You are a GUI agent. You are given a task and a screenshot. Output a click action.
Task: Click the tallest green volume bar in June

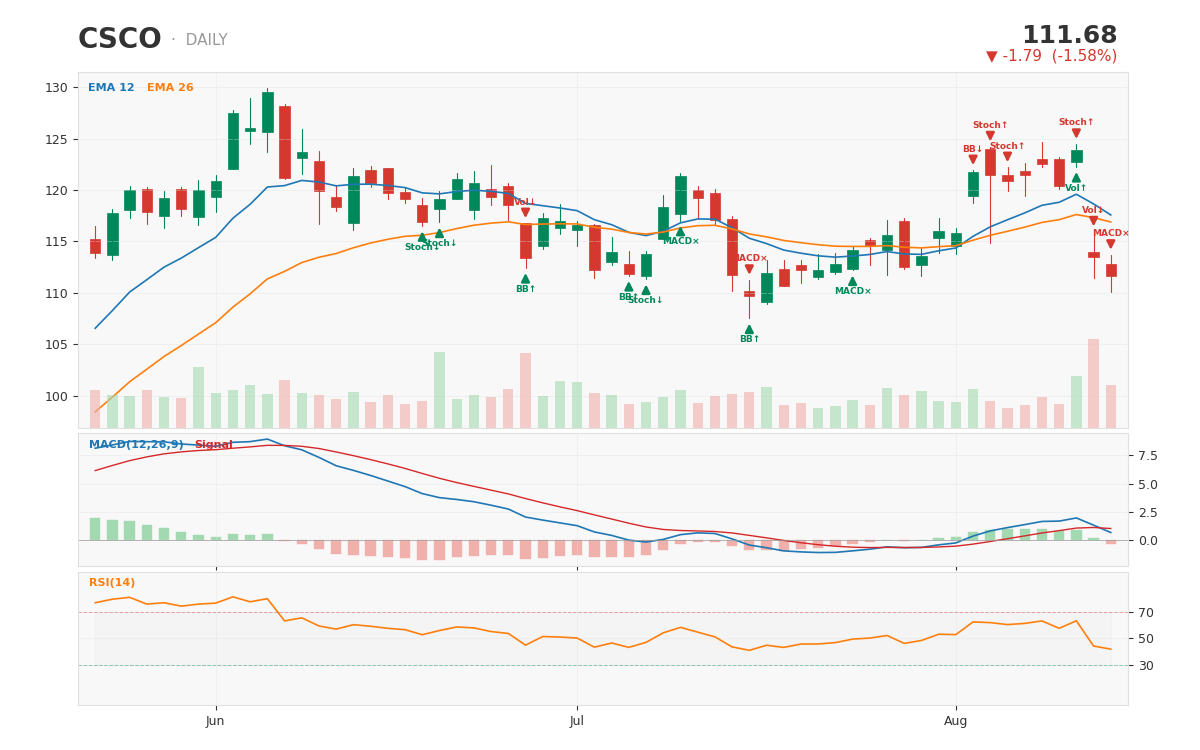point(439,390)
